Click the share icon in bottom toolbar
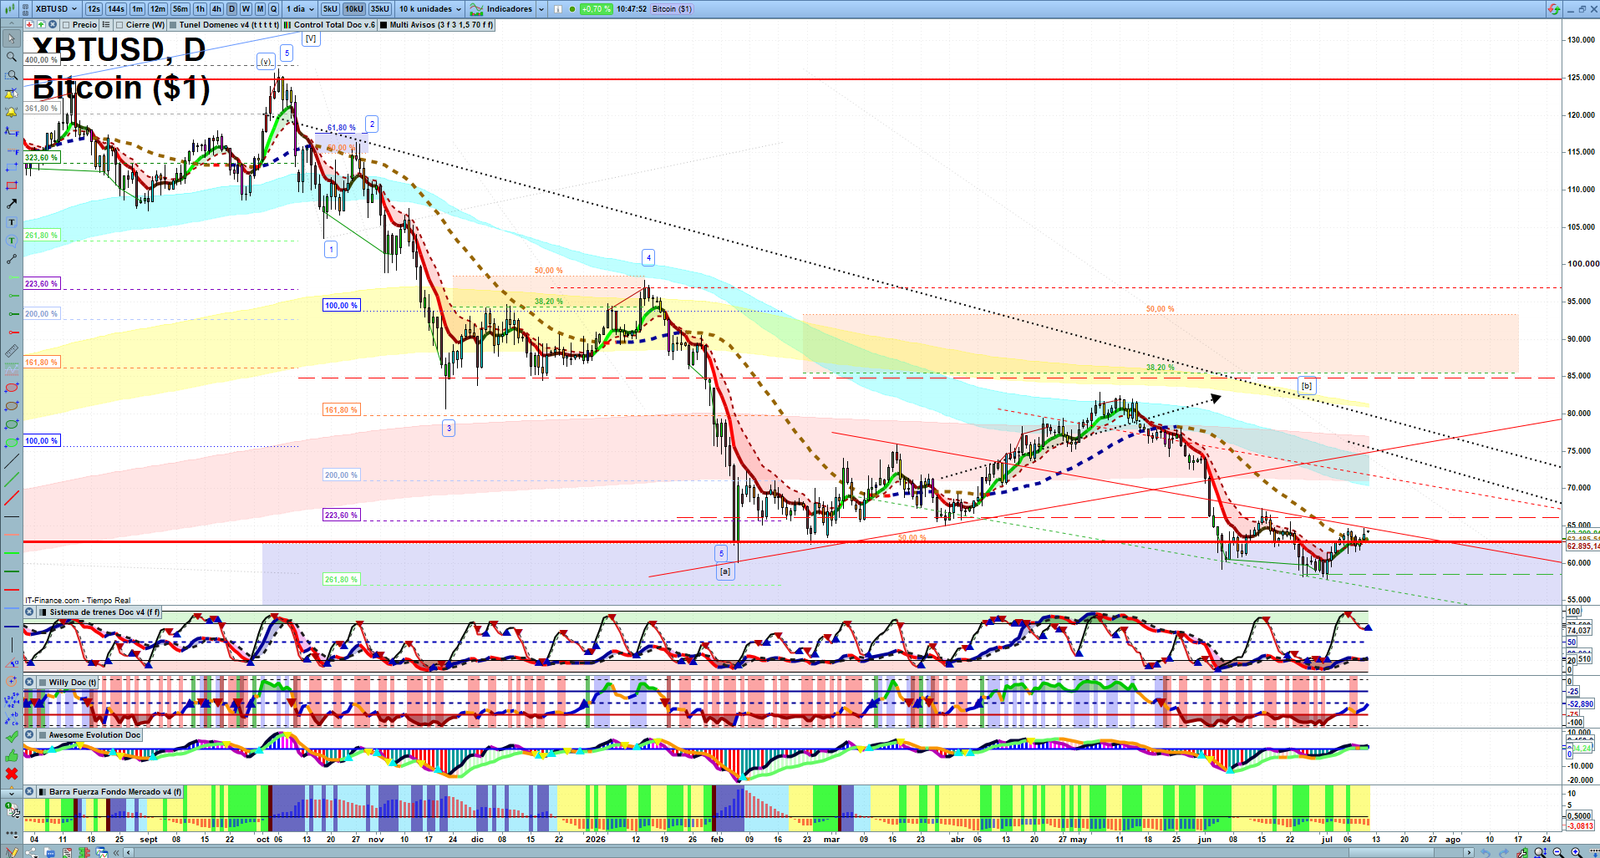Image resolution: width=1600 pixels, height=858 pixels. [x=30, y=852]
